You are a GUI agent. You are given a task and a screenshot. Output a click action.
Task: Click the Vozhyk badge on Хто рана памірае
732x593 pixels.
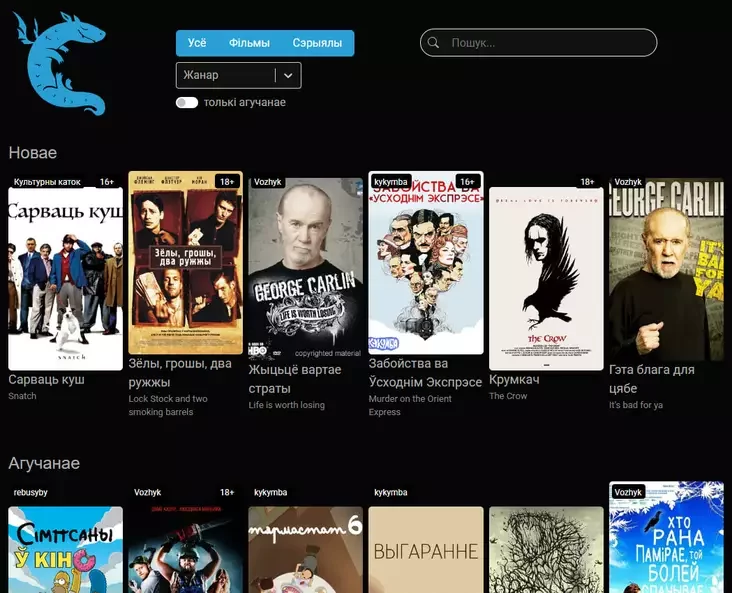pyautogui.click(x=628, y=492)
